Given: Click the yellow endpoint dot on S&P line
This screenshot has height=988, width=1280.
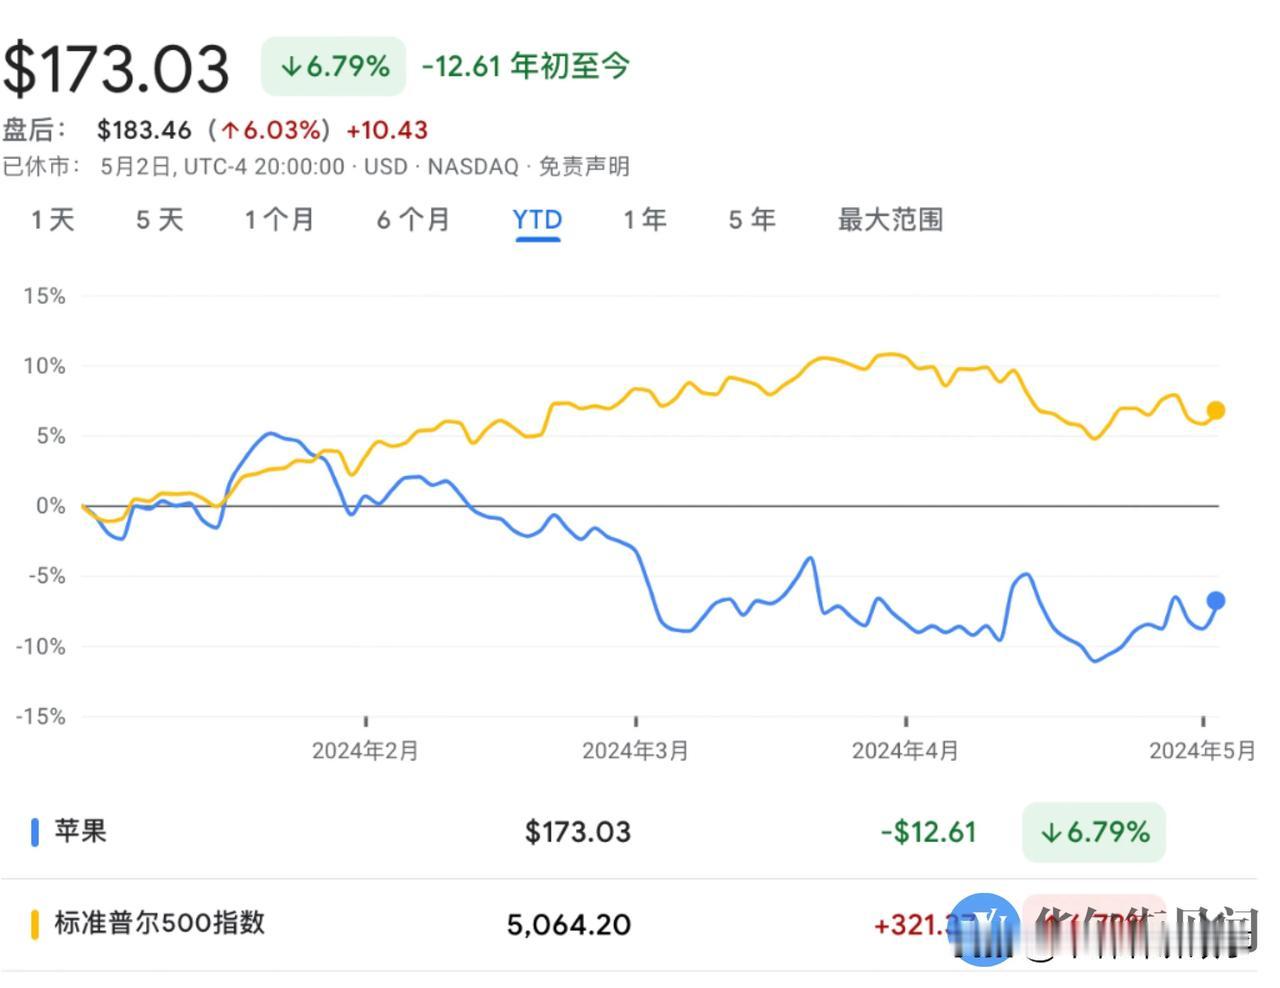Looking at the screenshot, I should pyautogui.click(x=1215, y=410).
